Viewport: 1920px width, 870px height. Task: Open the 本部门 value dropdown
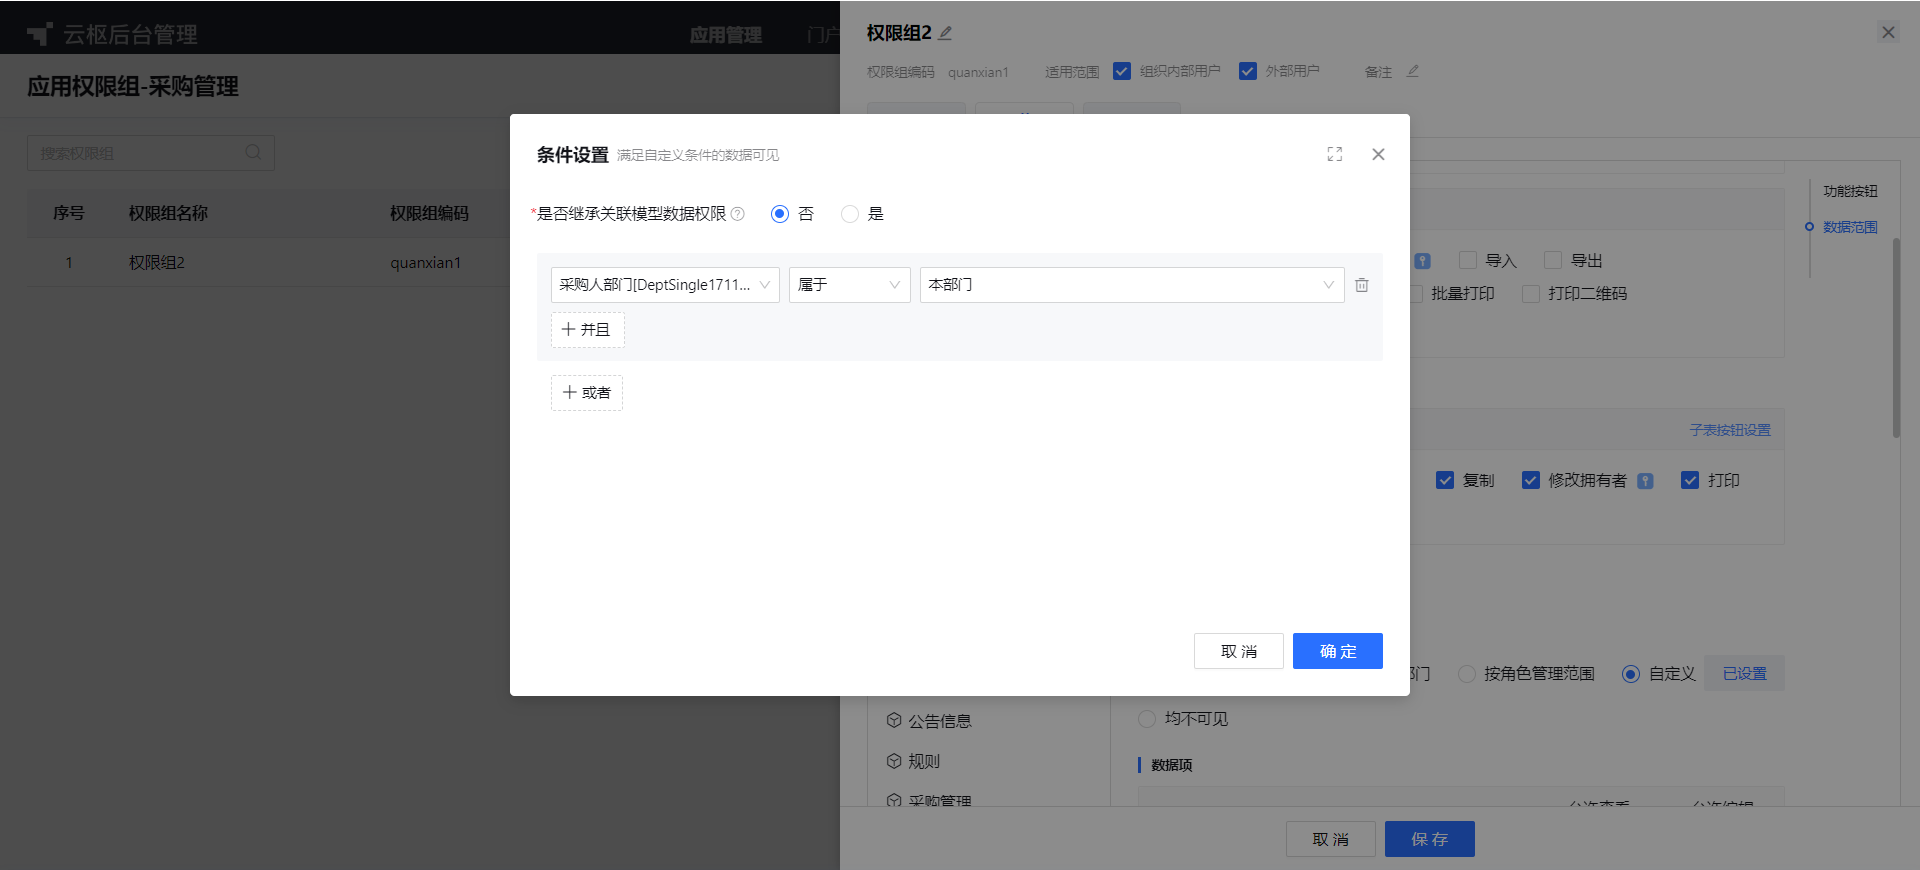[x=1132, y=285]
